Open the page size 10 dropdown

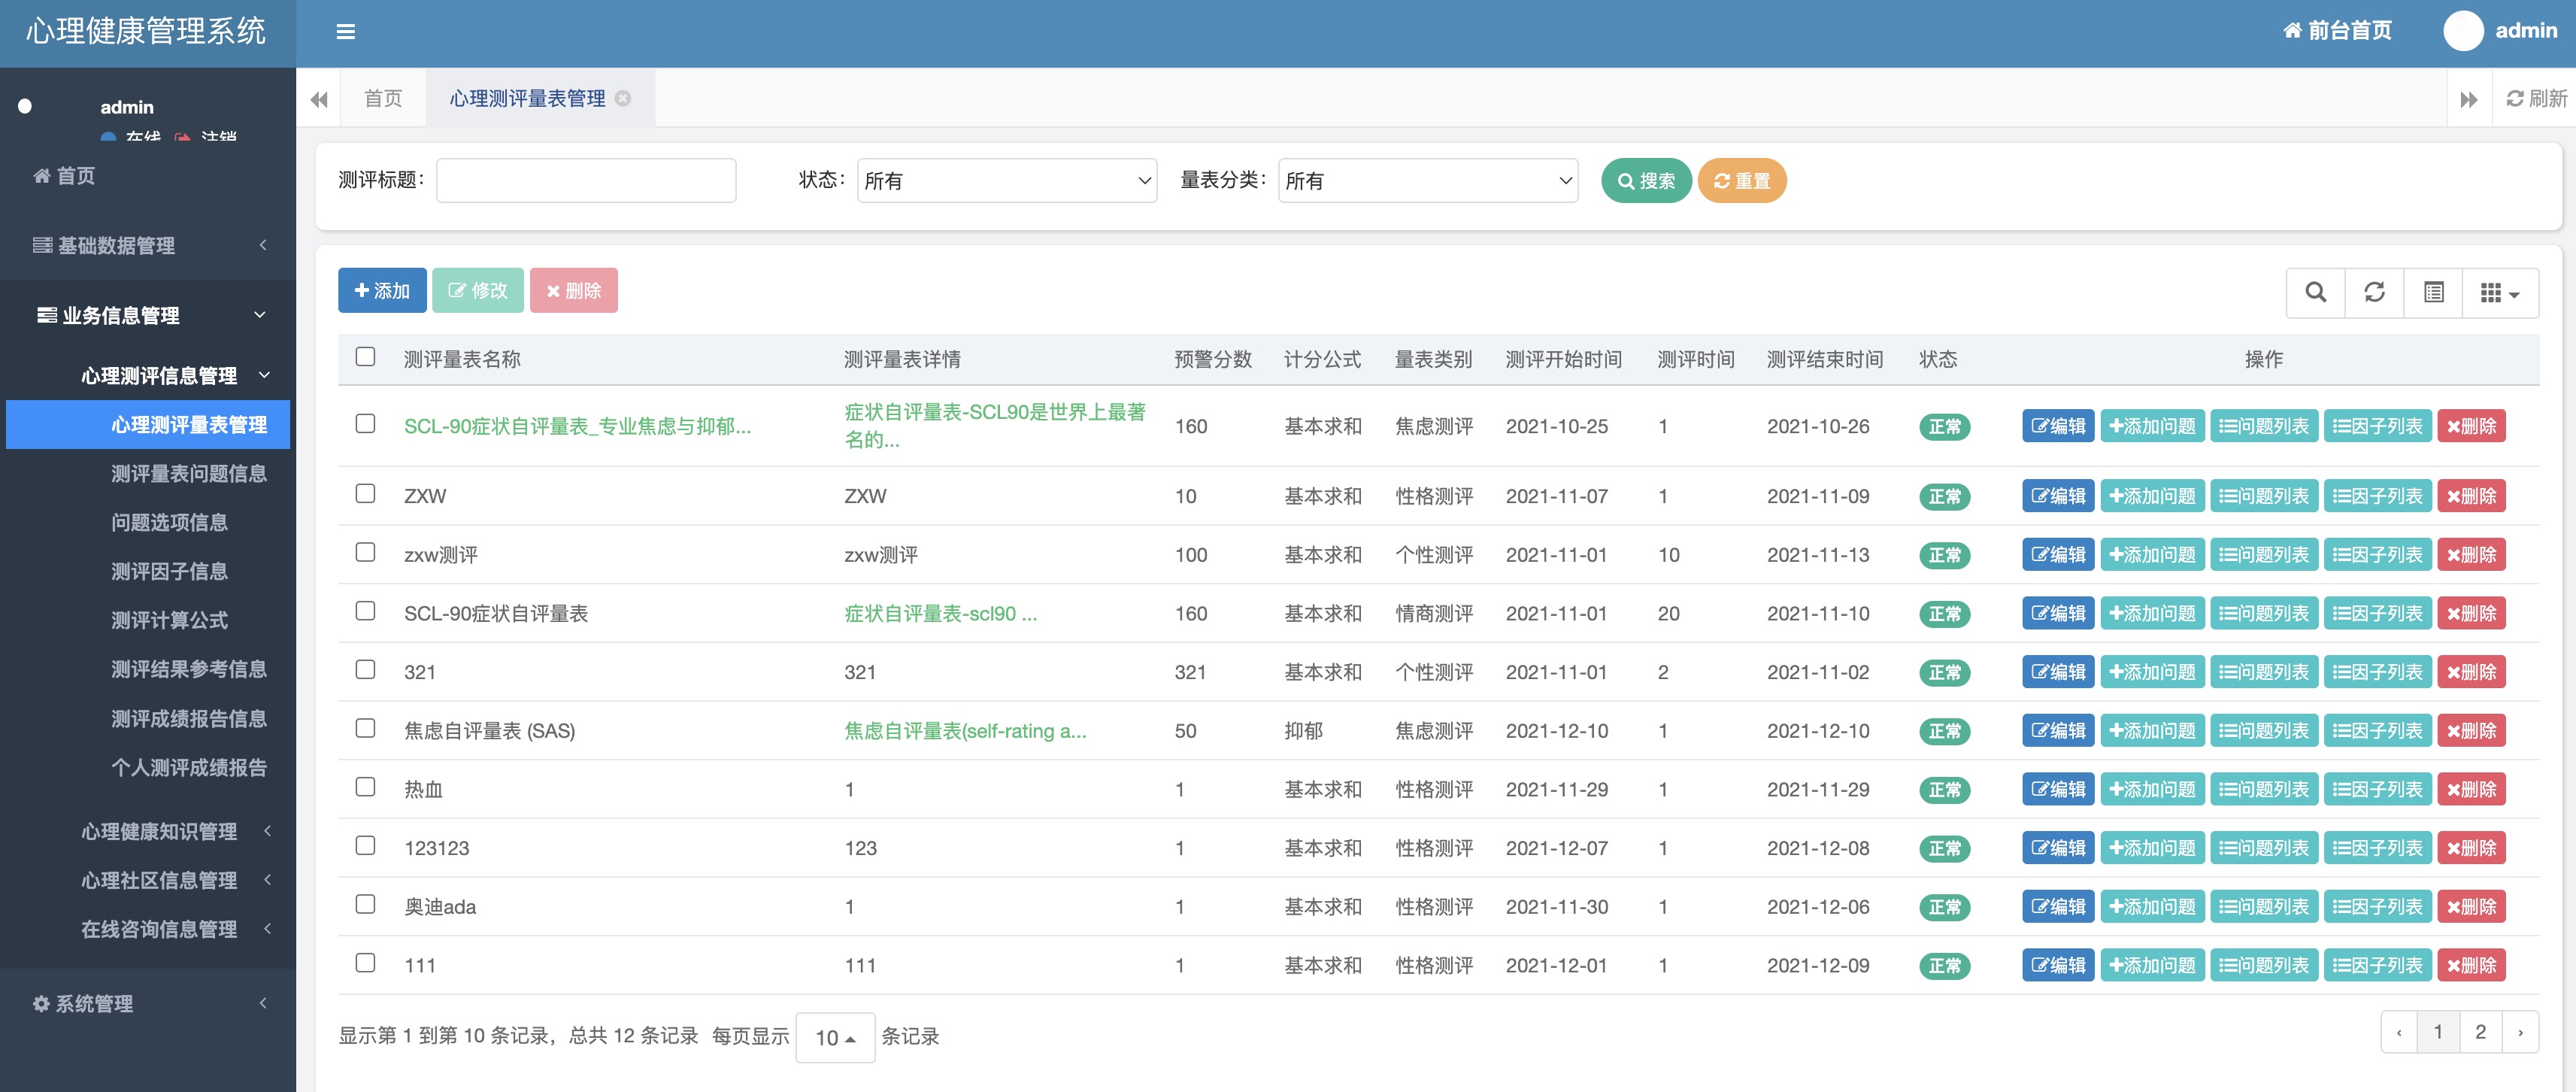click(x=835, y=1037)
